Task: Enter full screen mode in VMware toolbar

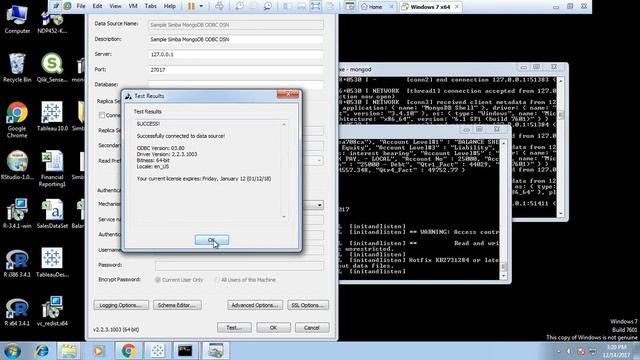Action: 316,6
